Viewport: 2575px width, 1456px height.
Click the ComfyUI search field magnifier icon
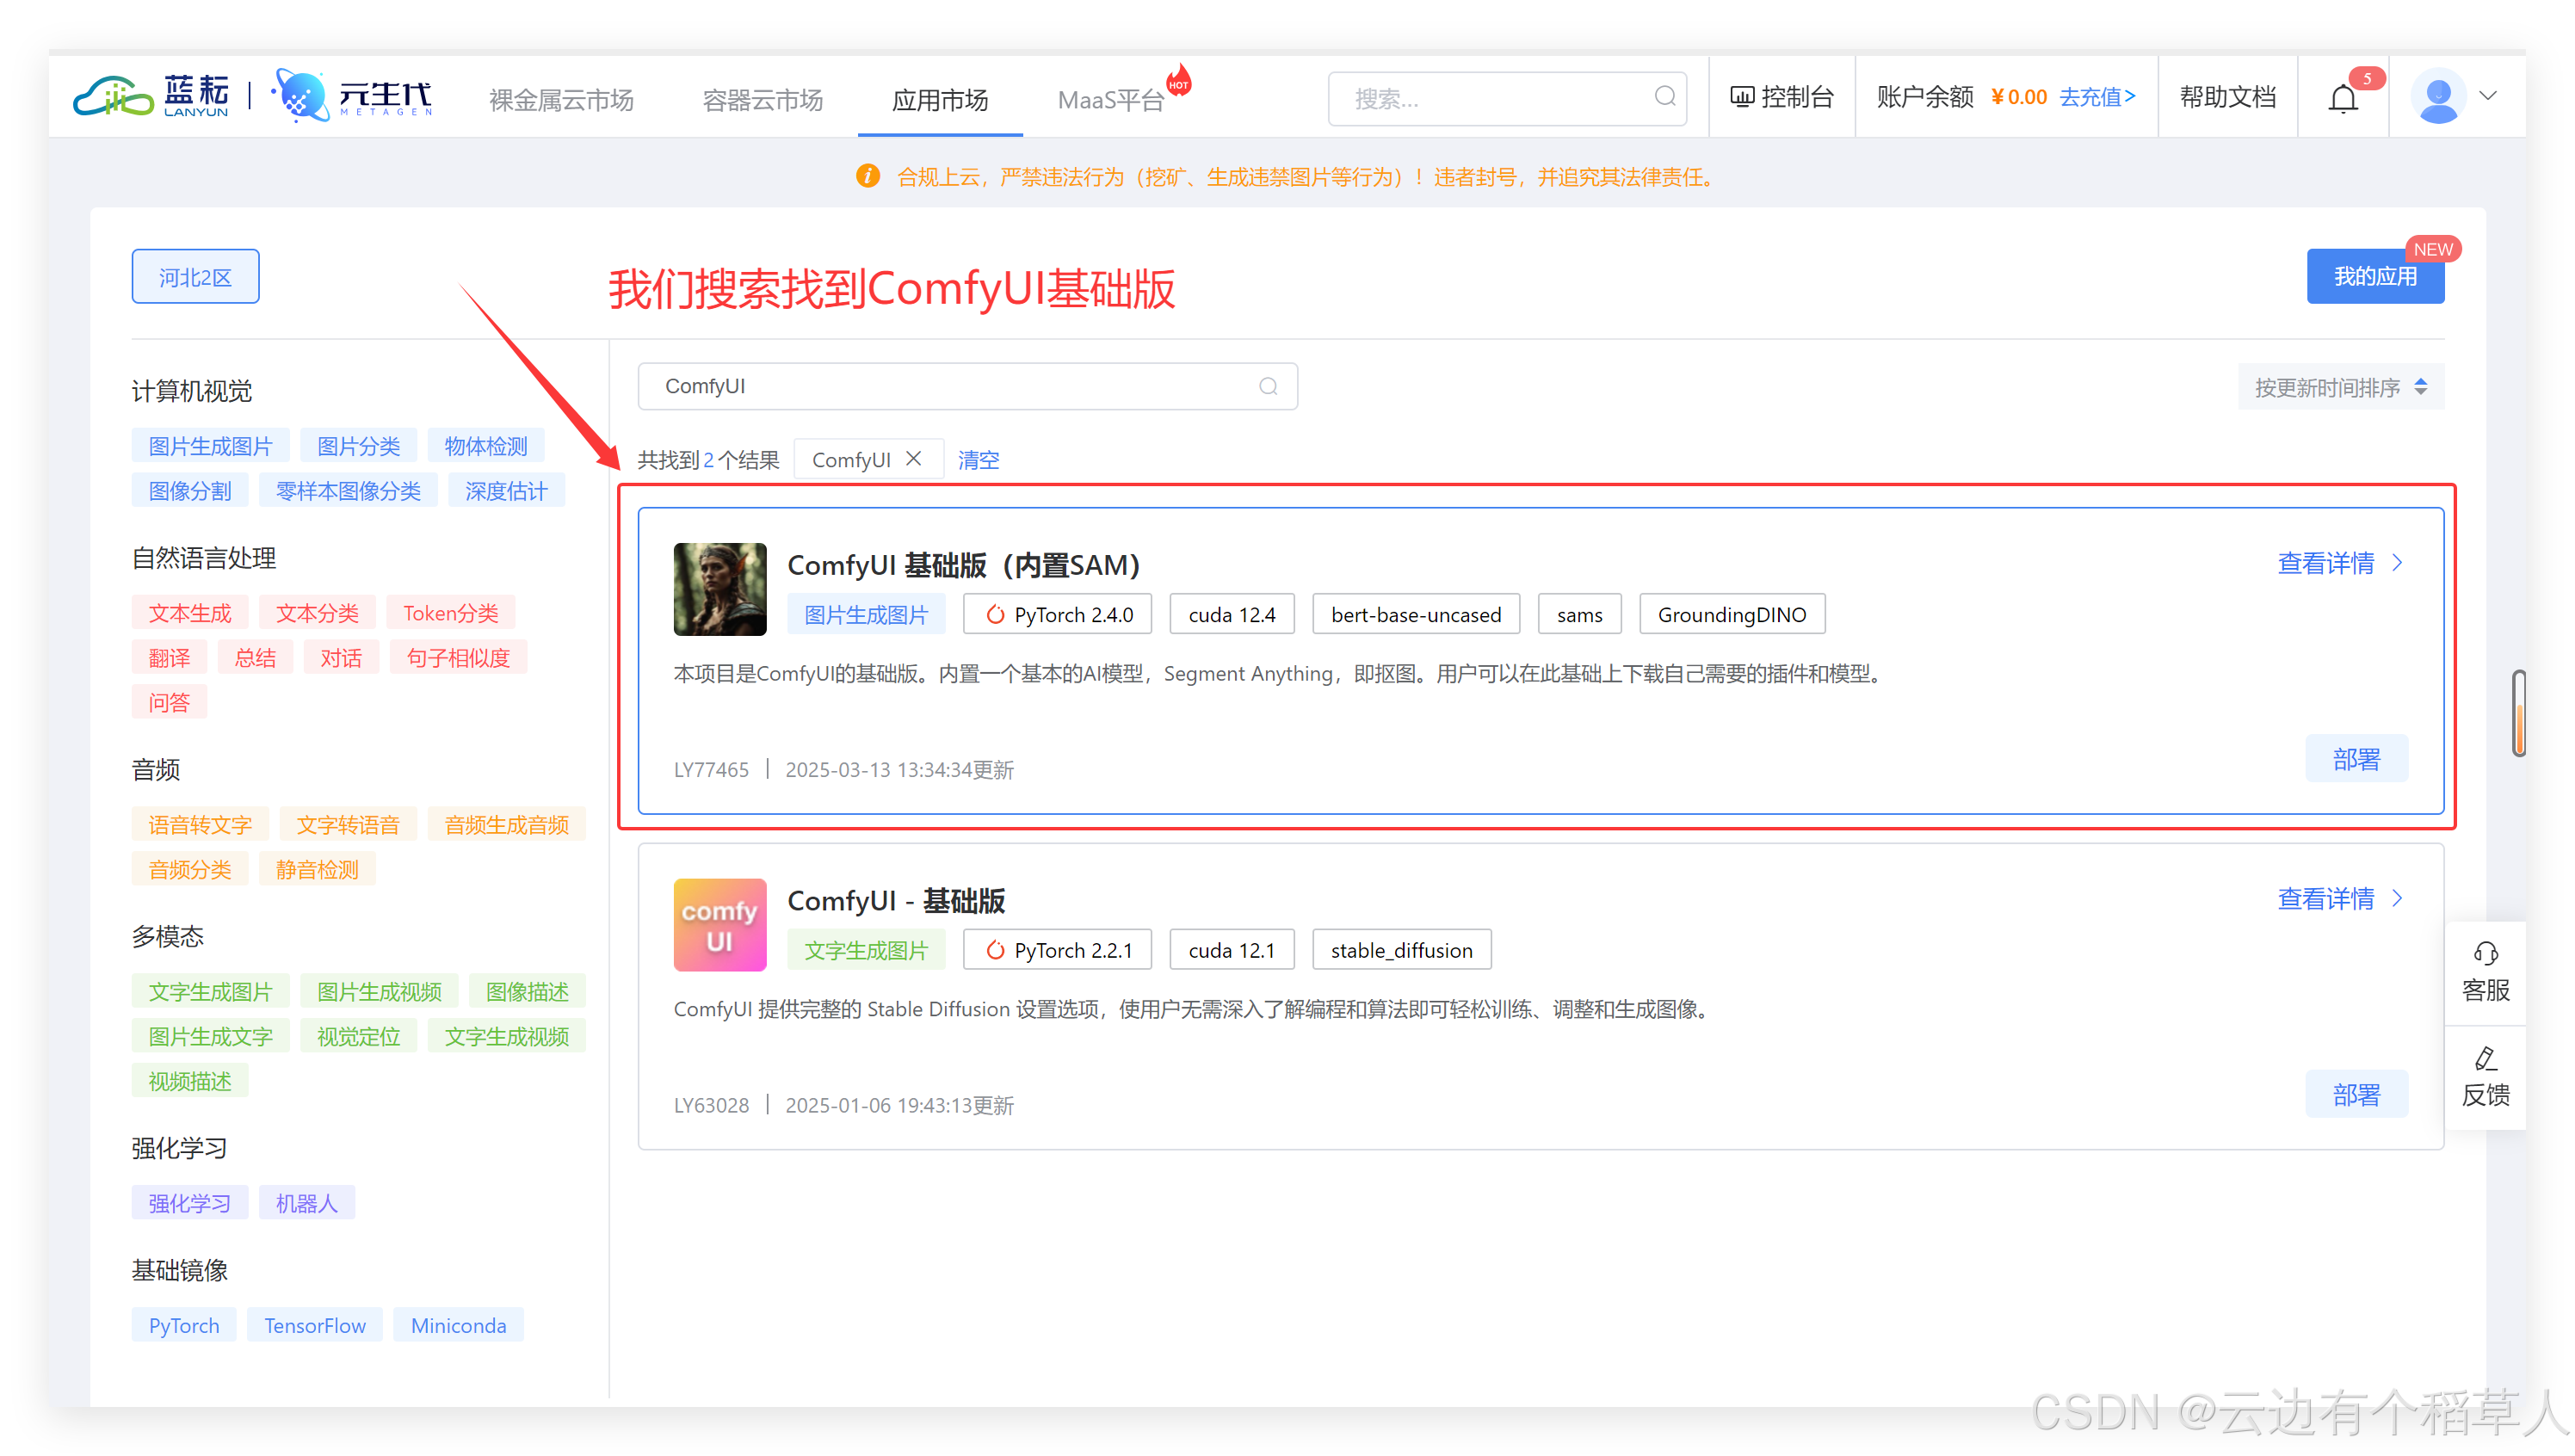pyautogui.click(x=1268, y=386)
